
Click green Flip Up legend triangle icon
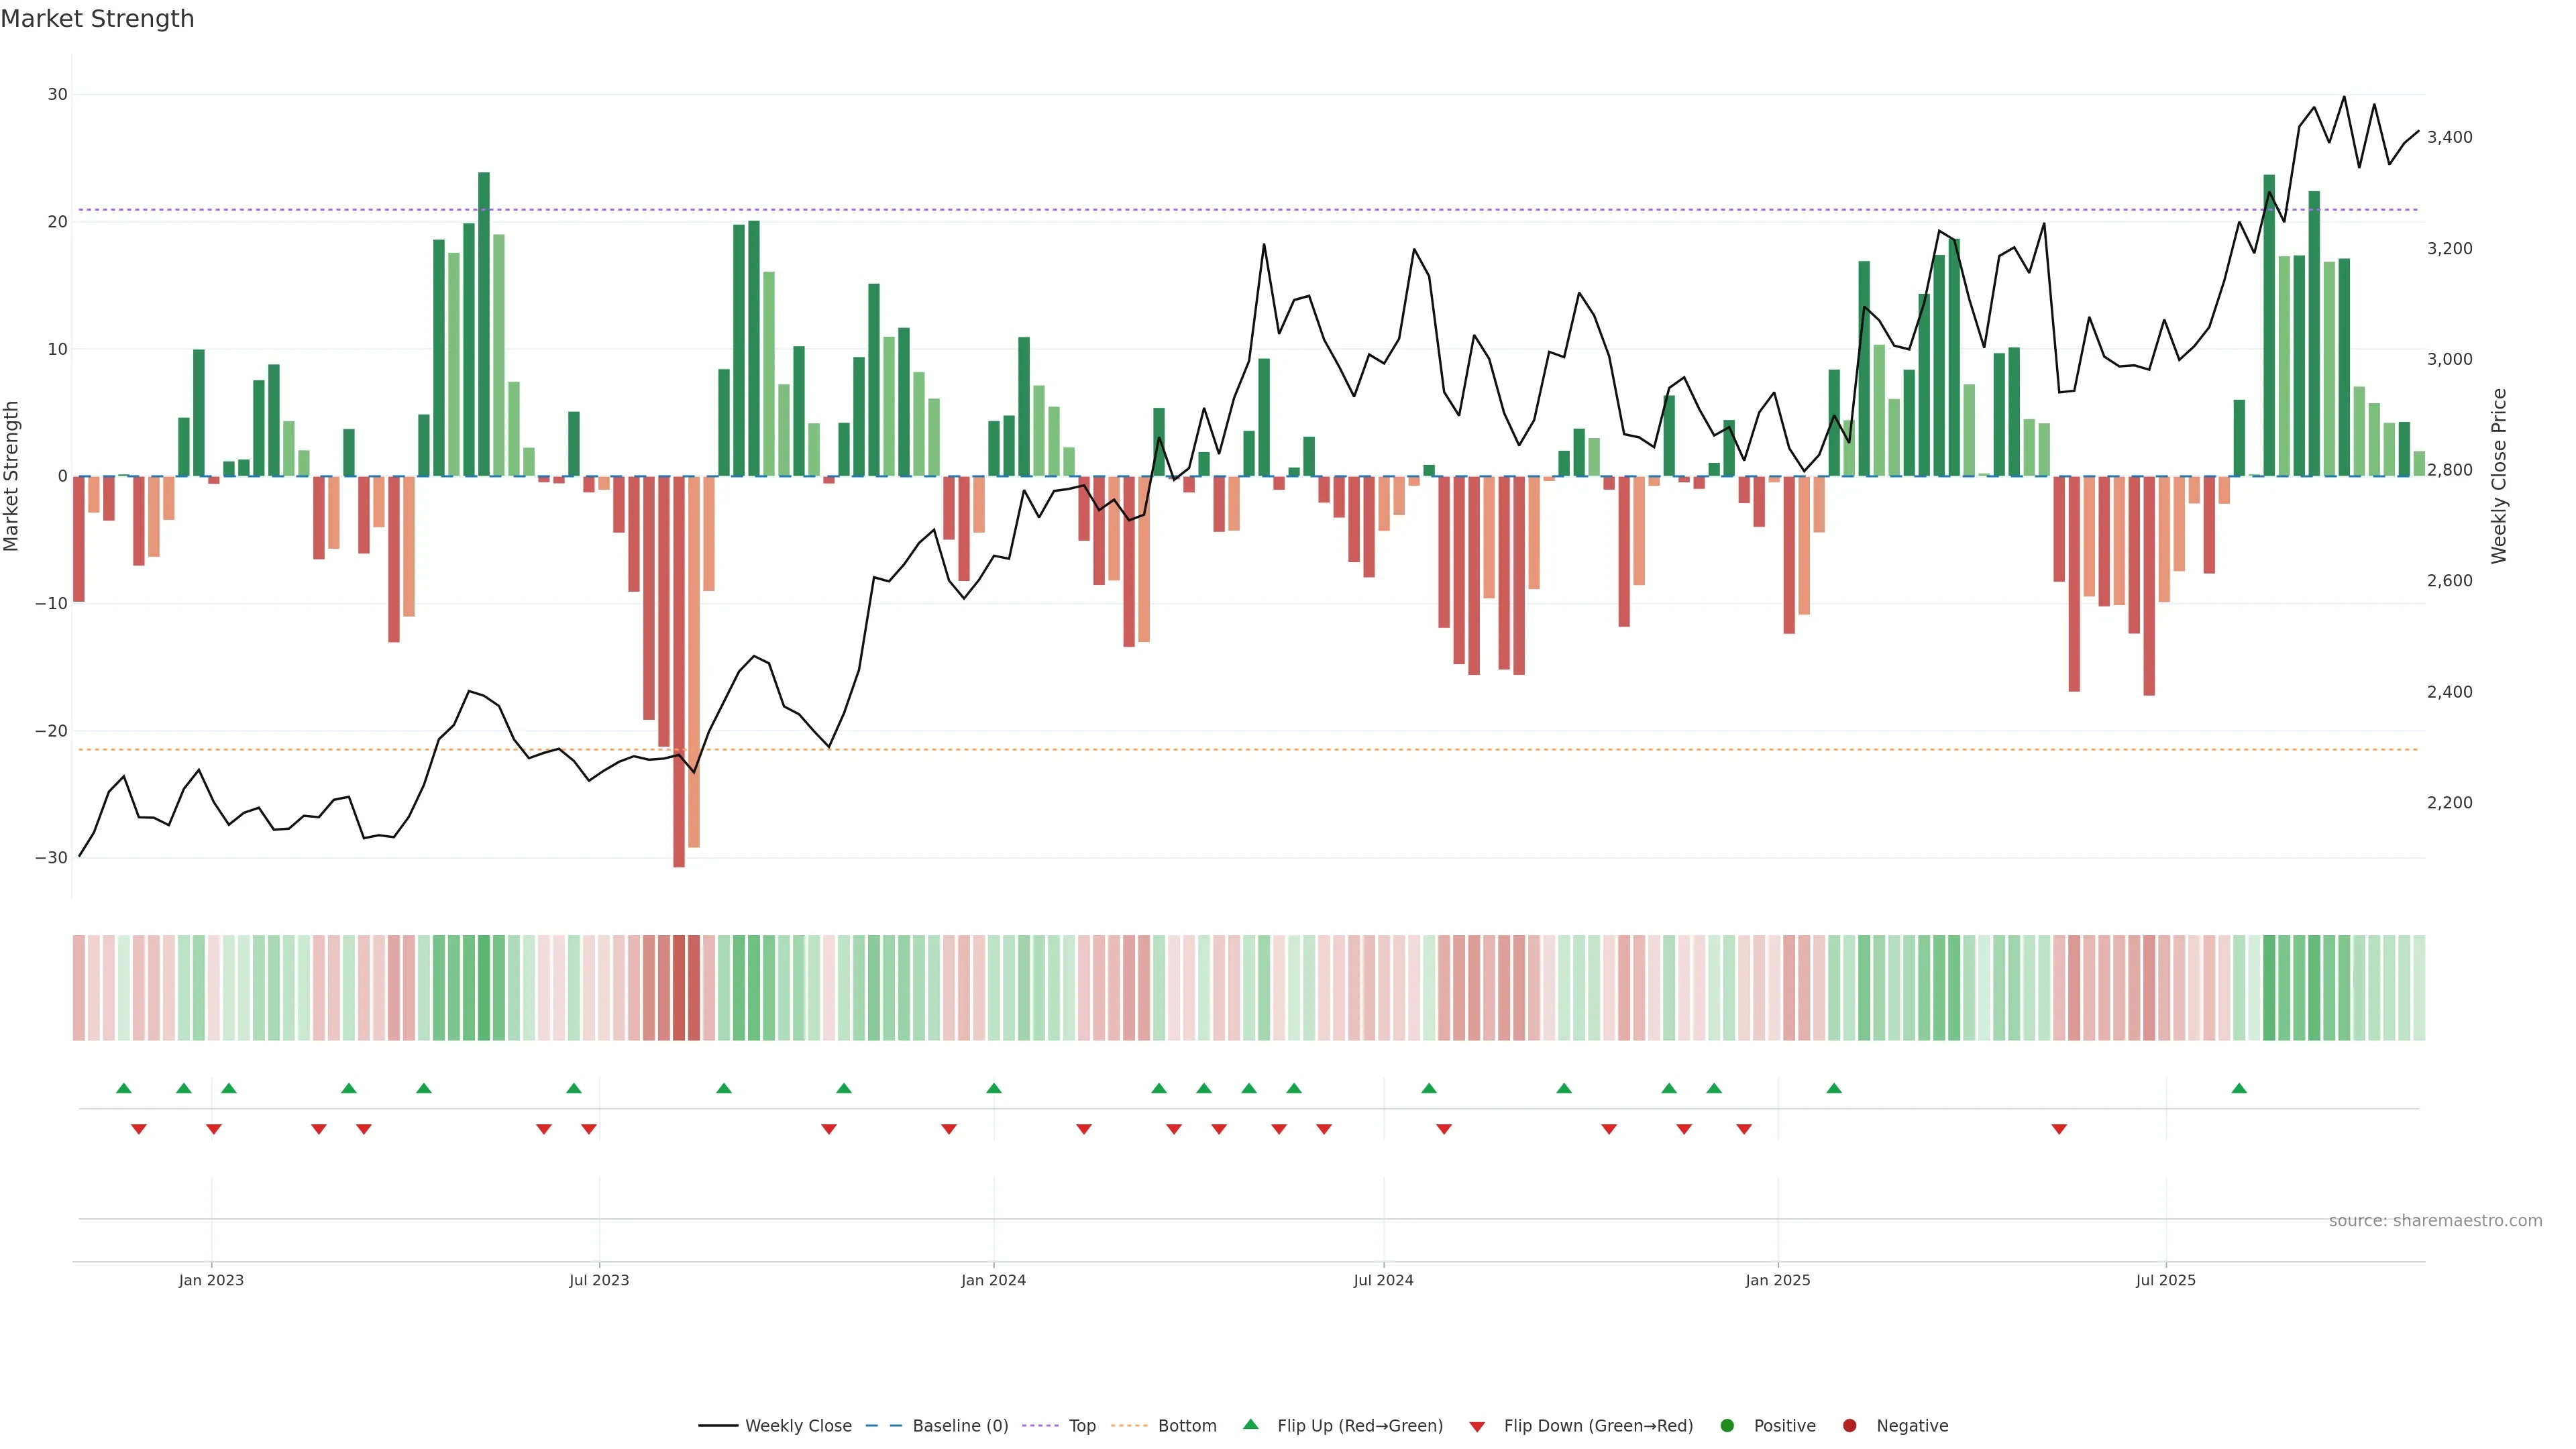coord(1250,1425)
